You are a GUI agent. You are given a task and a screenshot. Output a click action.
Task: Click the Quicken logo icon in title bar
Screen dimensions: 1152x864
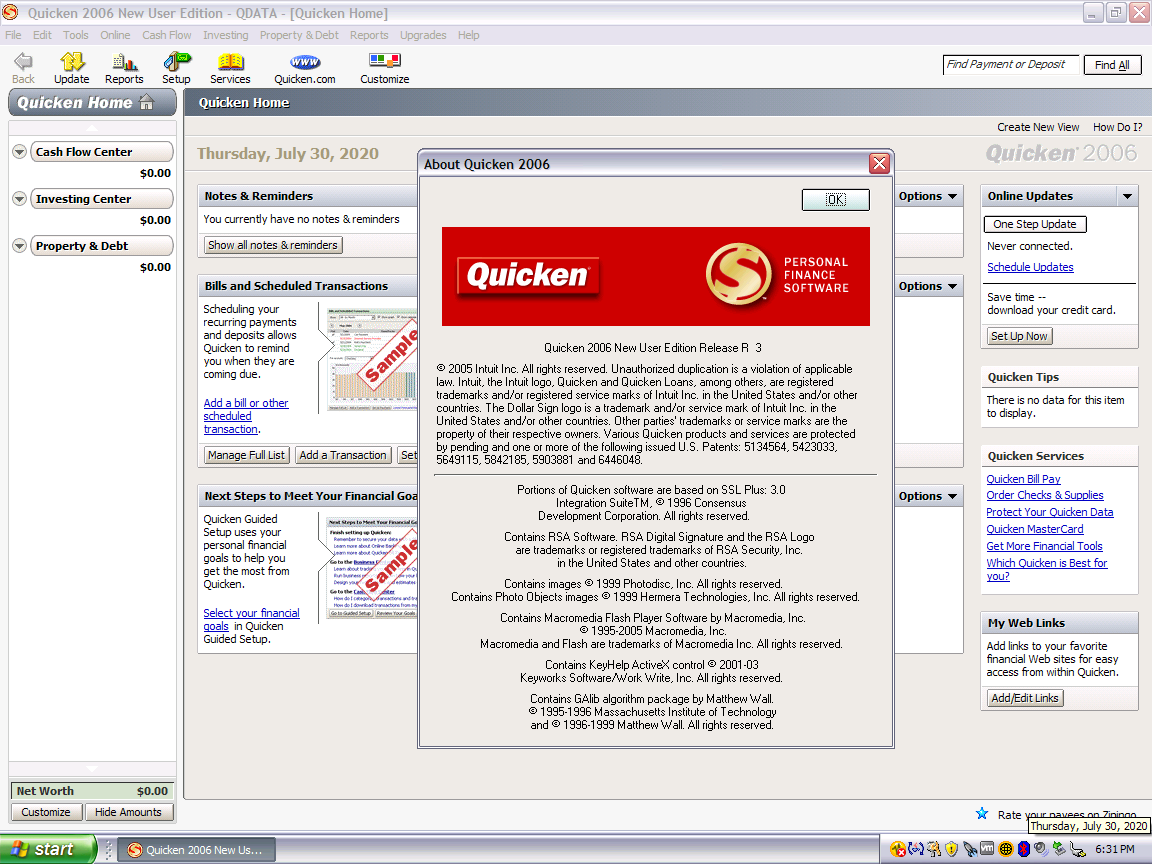[x=10, y=12]
